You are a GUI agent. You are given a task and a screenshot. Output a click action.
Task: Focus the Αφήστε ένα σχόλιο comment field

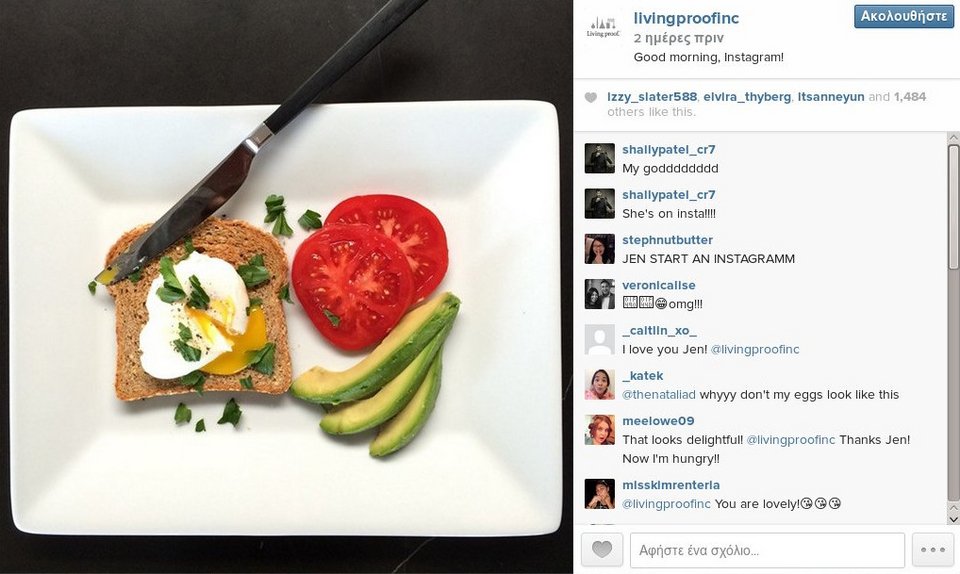click(x=767, y=550)
